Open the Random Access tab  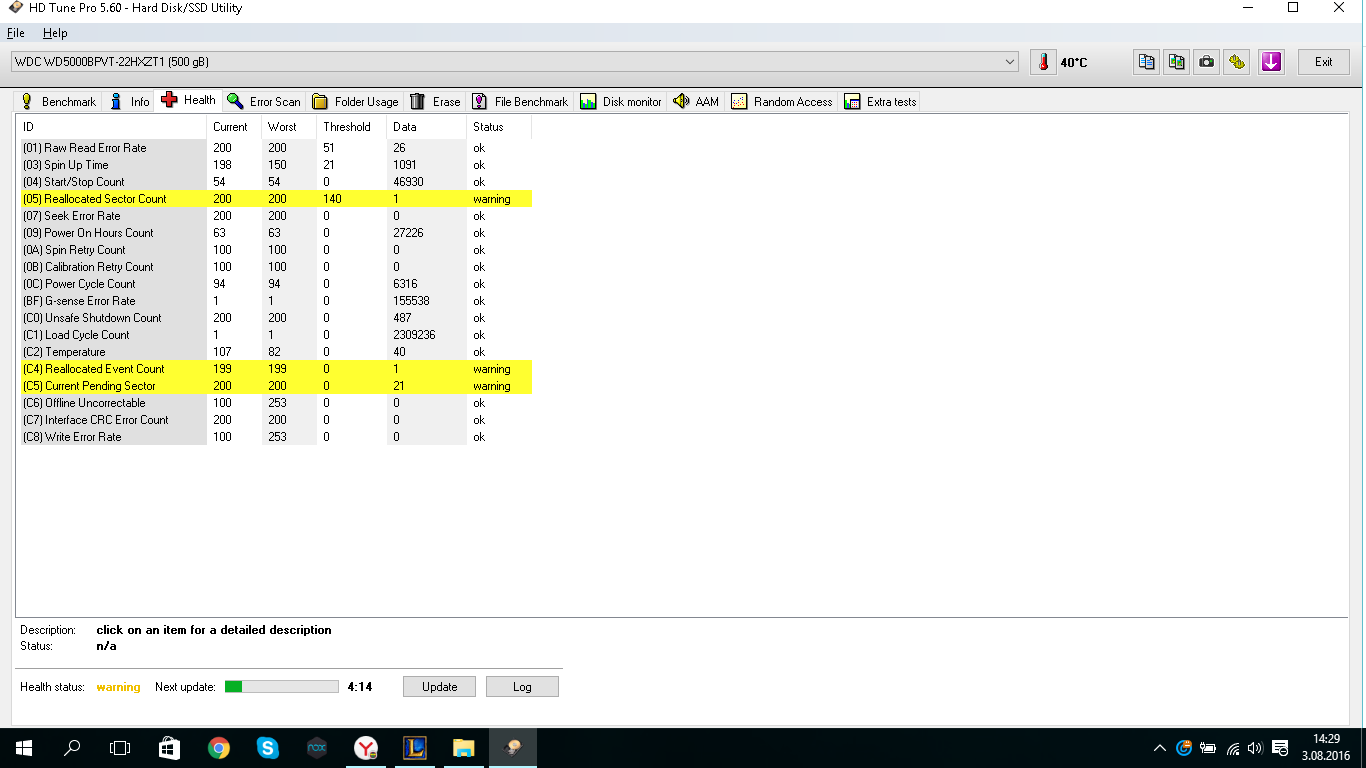coord(782,101)
